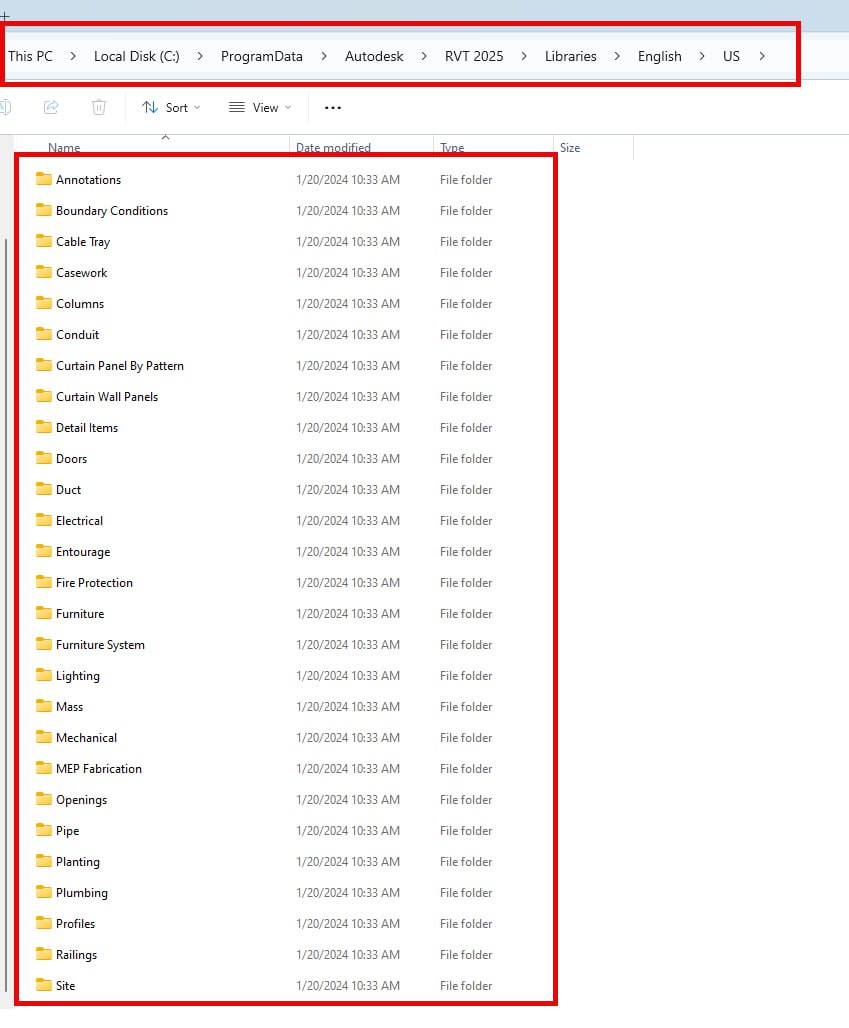Click the date modified of Doors folder

click(348, 459)
